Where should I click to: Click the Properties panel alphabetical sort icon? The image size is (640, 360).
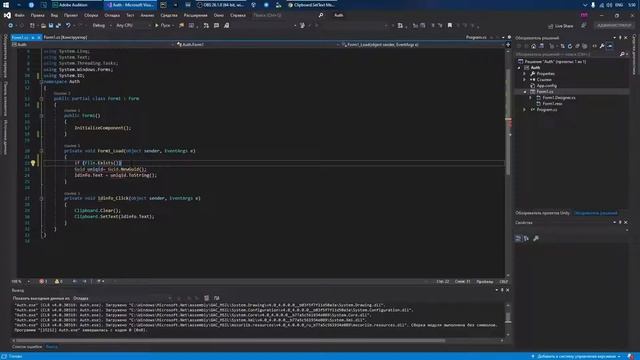(527, 238)
